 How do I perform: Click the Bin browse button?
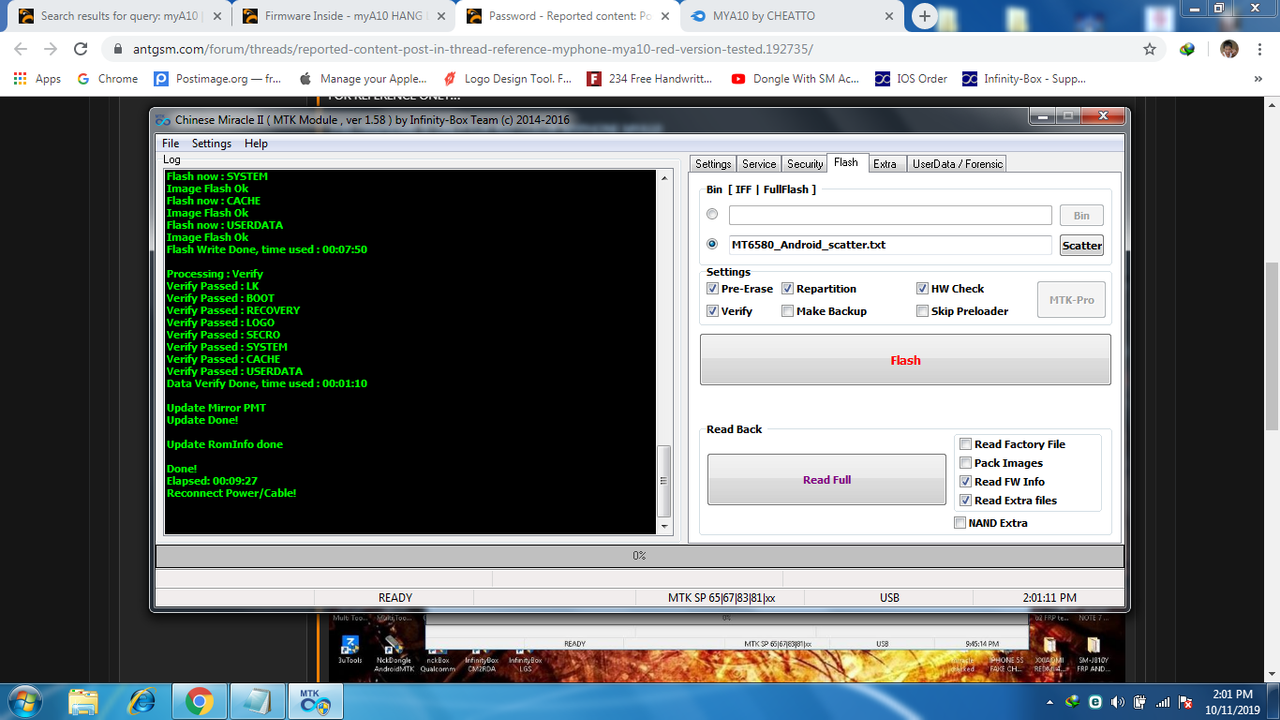pyautogui.click(x=1082, y=215)
